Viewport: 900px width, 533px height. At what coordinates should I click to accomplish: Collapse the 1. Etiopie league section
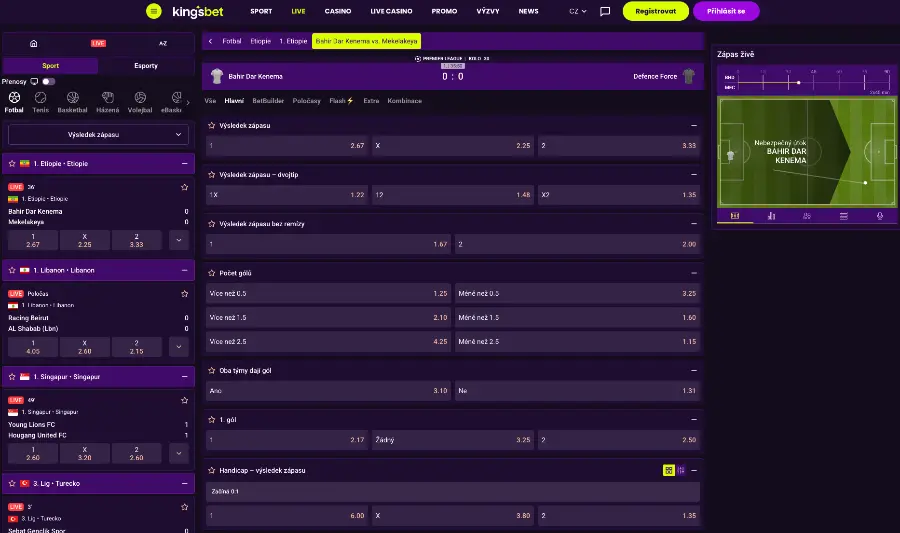[184, 164]
